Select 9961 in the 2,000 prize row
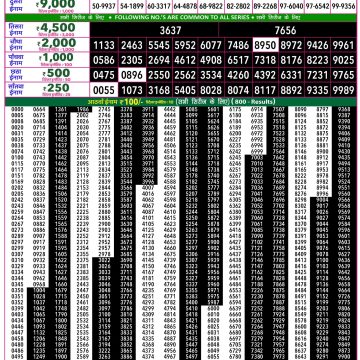This screenshot has height=360, width=360. click(x=343, y=45)
